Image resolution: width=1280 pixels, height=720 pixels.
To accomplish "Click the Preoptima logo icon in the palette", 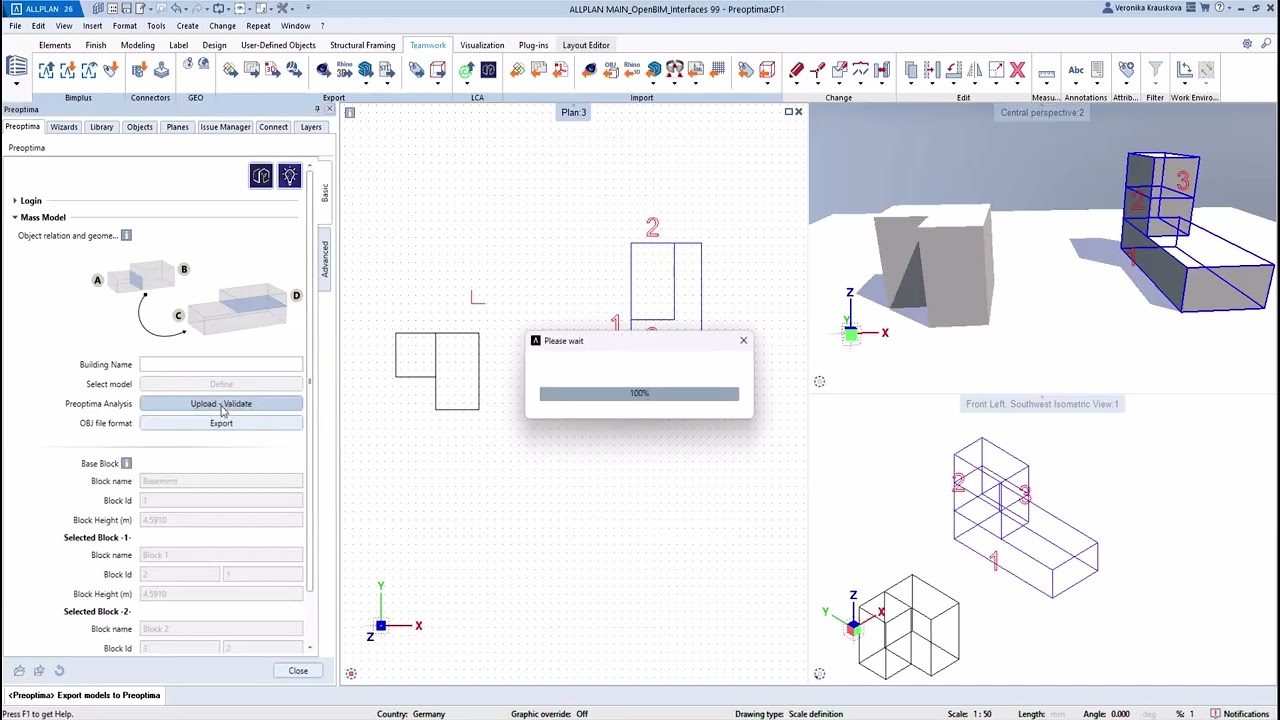I will coord(261,176).
